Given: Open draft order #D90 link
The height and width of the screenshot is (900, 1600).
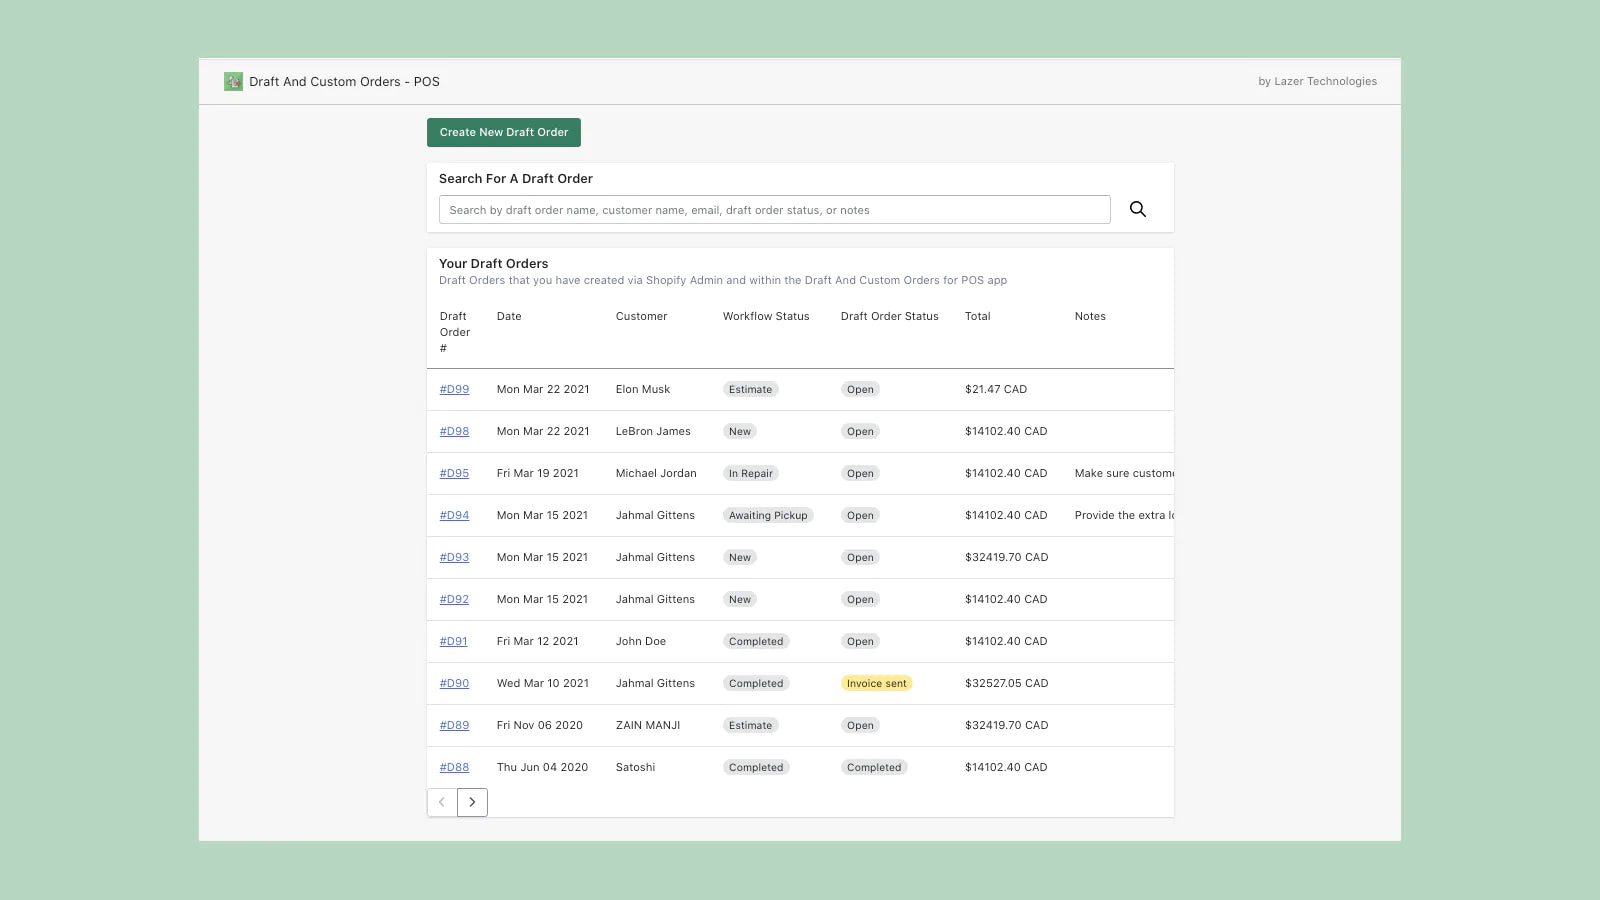Looking at the screenshot, I should tap(454, 684).
